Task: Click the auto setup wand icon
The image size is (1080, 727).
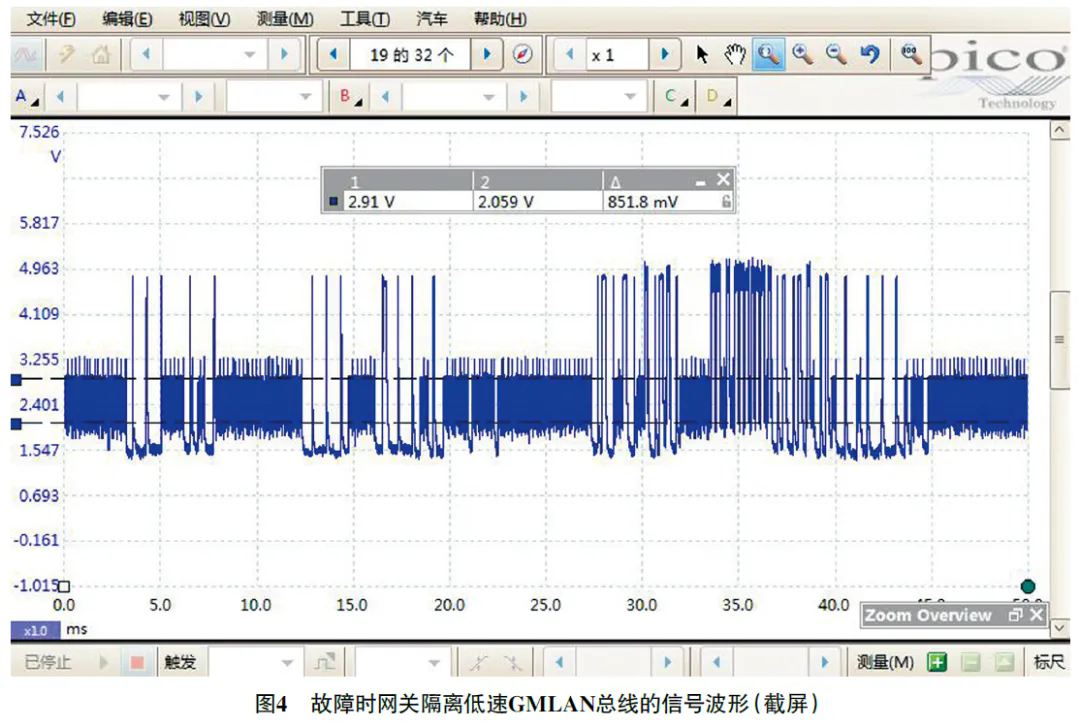Action: (x=66, y=54)
